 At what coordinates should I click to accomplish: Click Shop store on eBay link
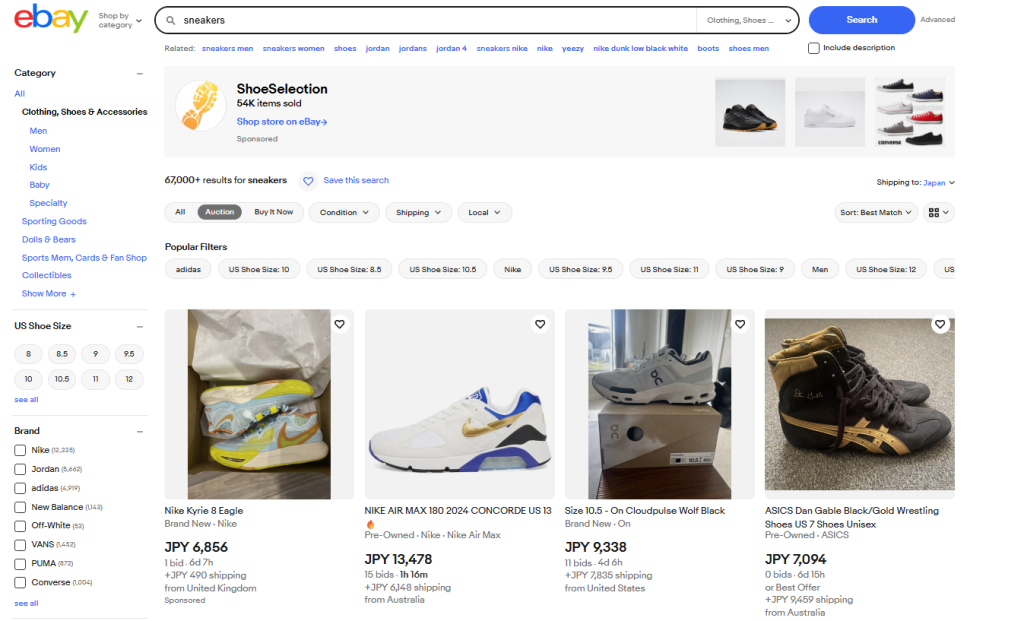281,122
